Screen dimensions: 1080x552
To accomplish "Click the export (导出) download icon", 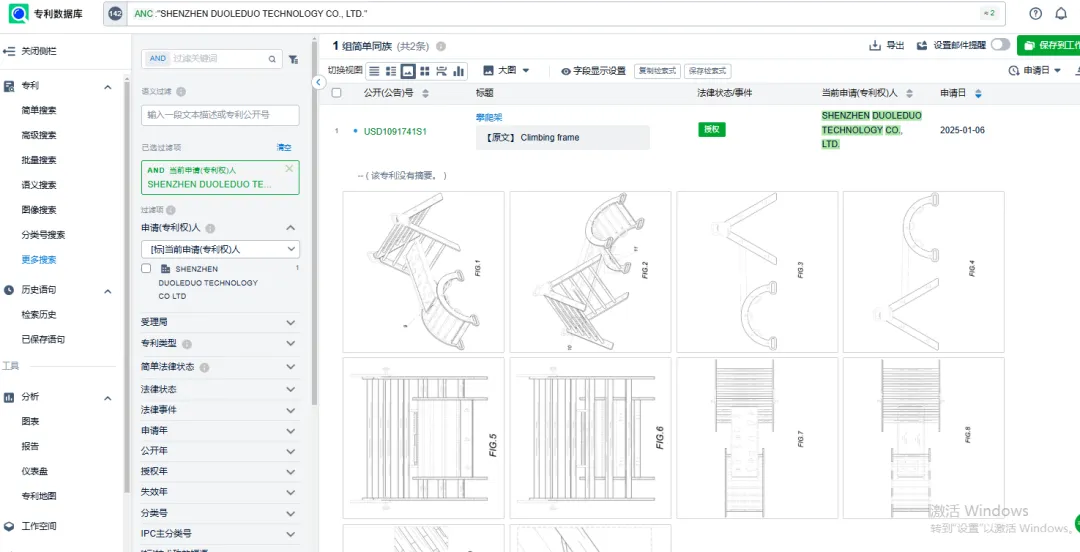I will (875, 45).
